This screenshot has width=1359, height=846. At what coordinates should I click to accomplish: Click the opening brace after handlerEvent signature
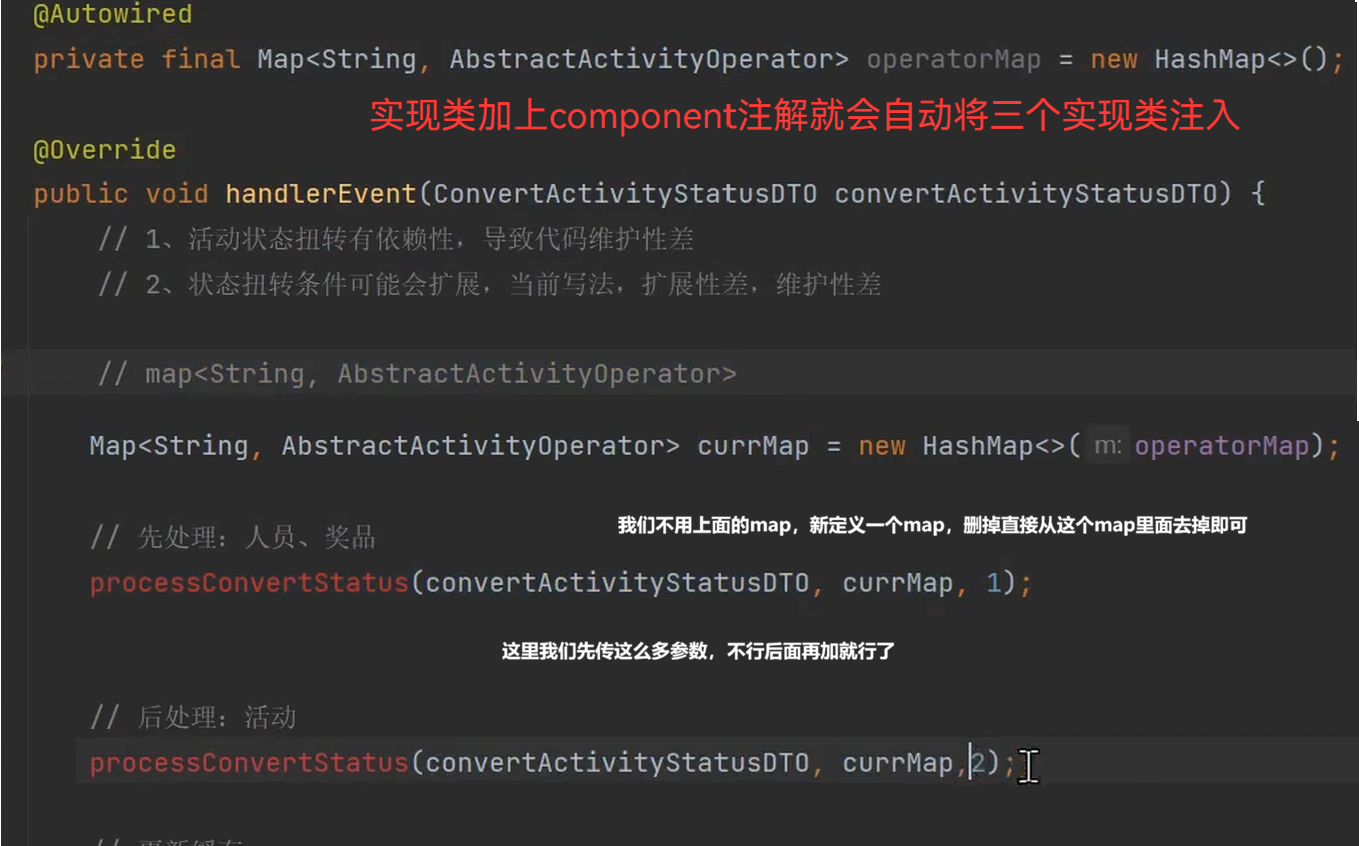click(x=1258, y=193)
